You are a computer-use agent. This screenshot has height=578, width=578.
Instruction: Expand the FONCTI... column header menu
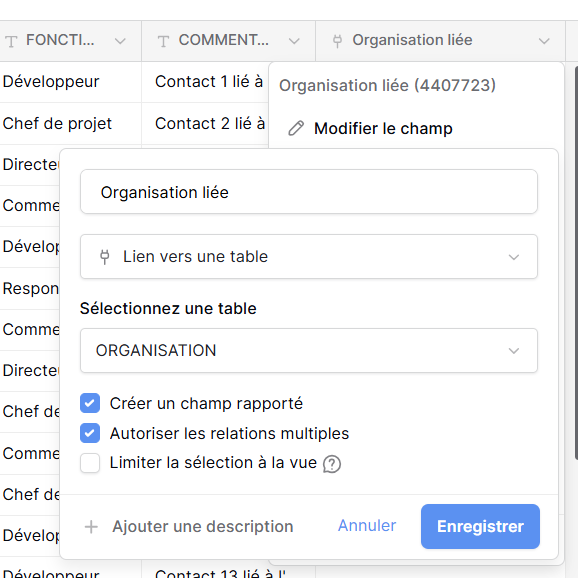coord(120,41)
